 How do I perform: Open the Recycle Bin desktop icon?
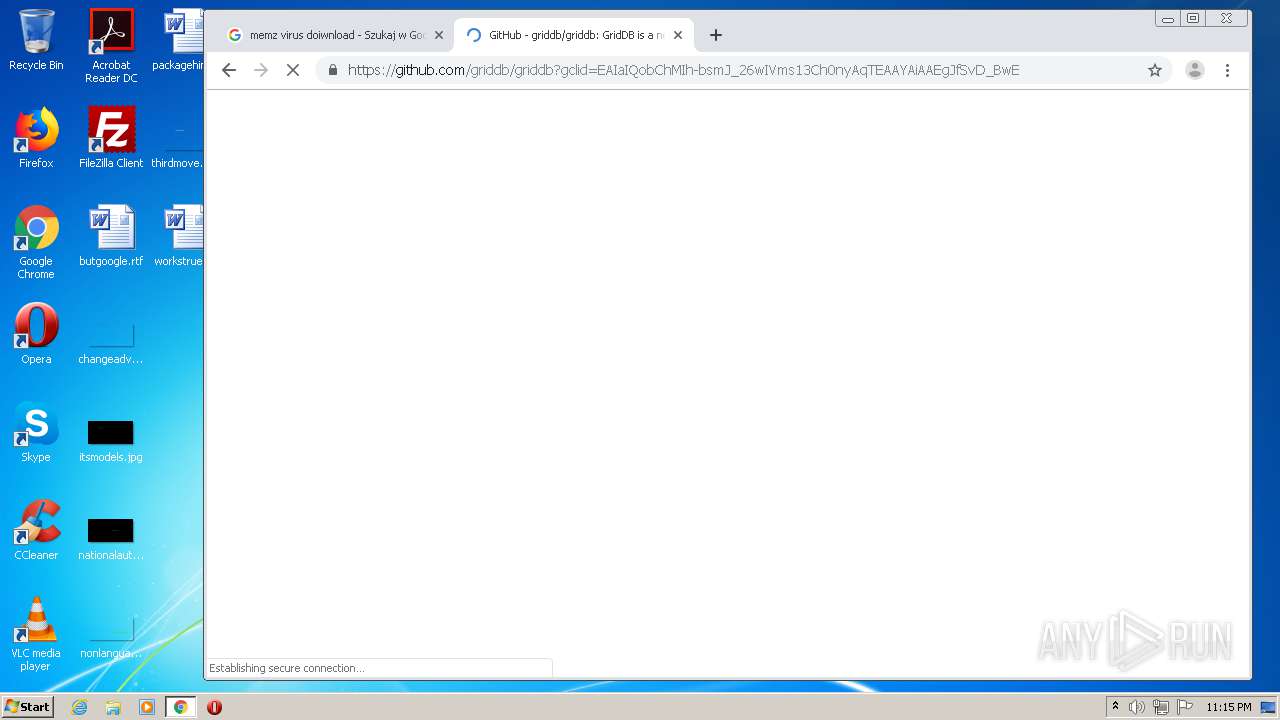[x=36, y=40]
